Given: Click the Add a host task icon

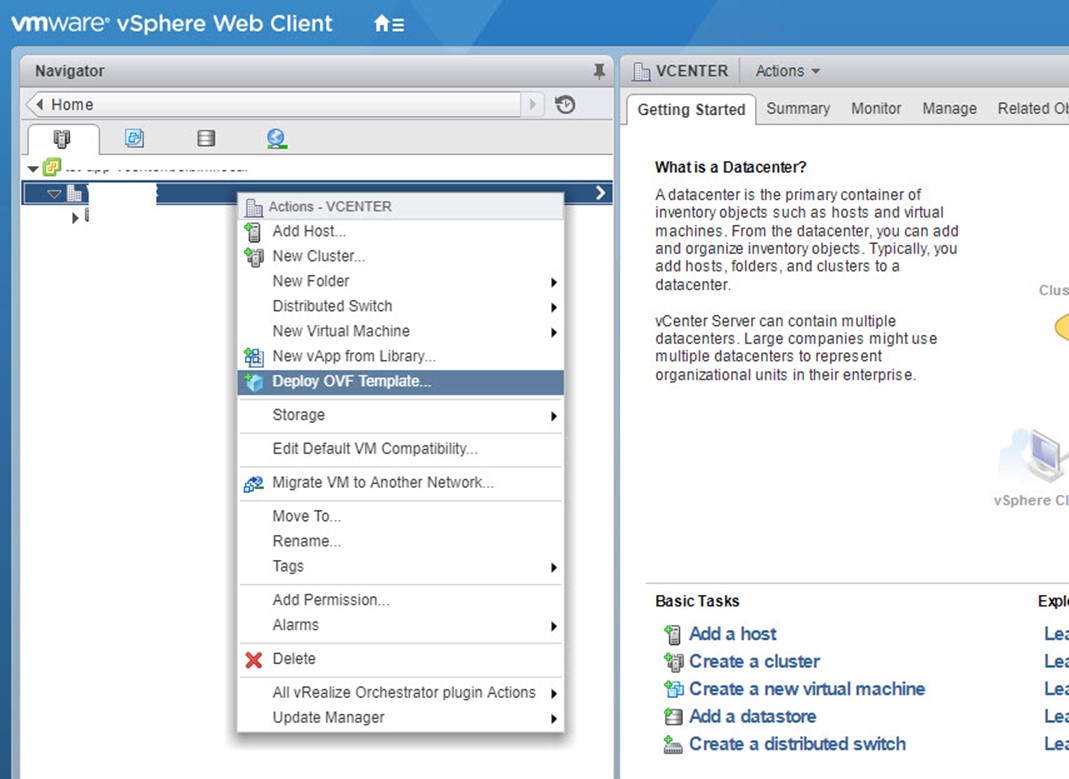Looking at the screenshot, I should coord(672,635).
